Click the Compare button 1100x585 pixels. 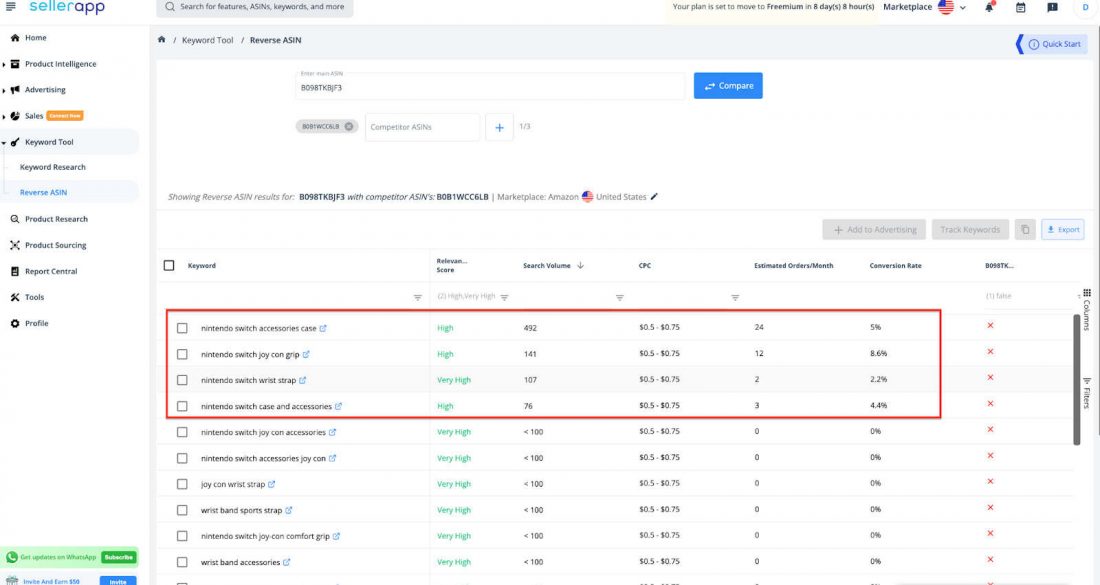pos(728,86)
